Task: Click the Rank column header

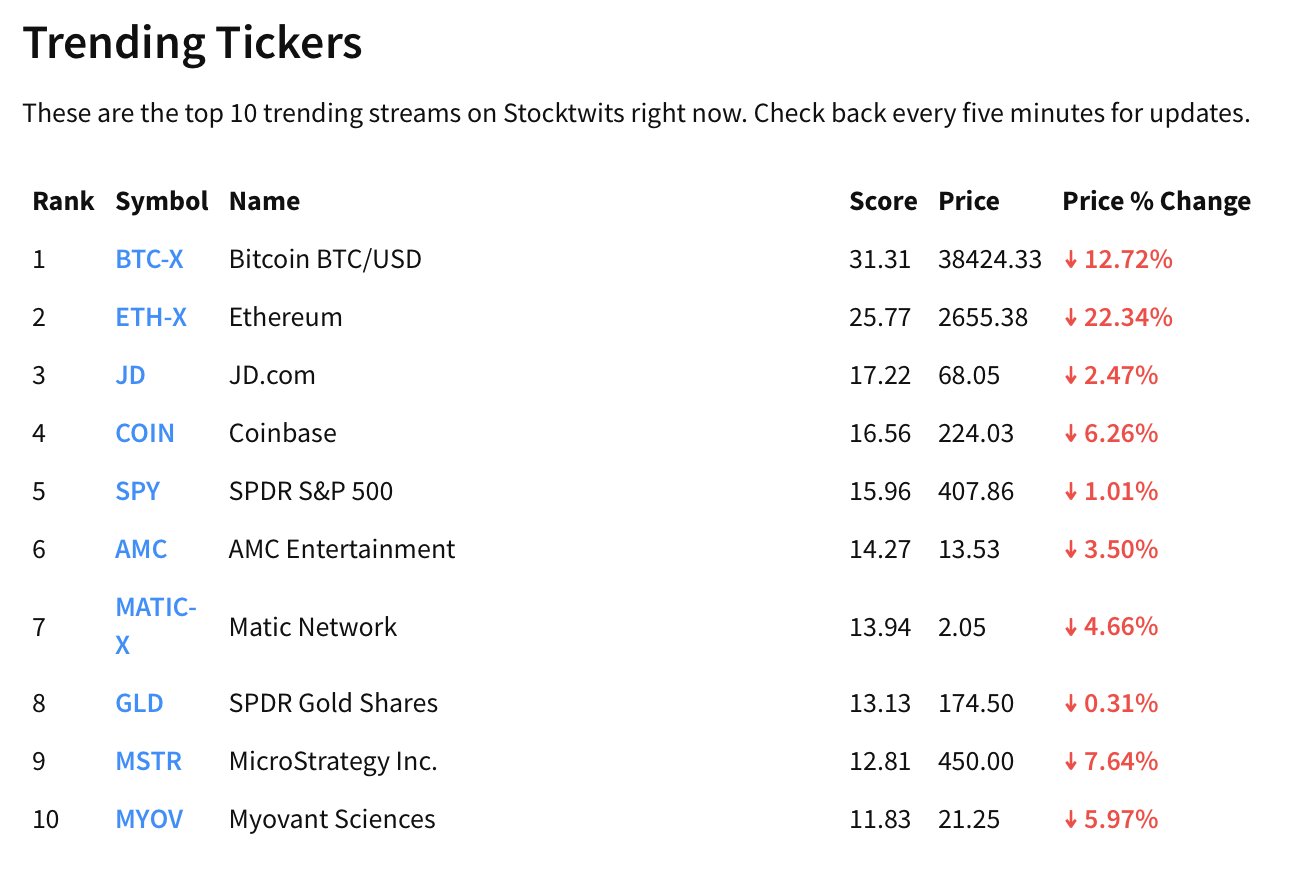Action: [63, 202]
